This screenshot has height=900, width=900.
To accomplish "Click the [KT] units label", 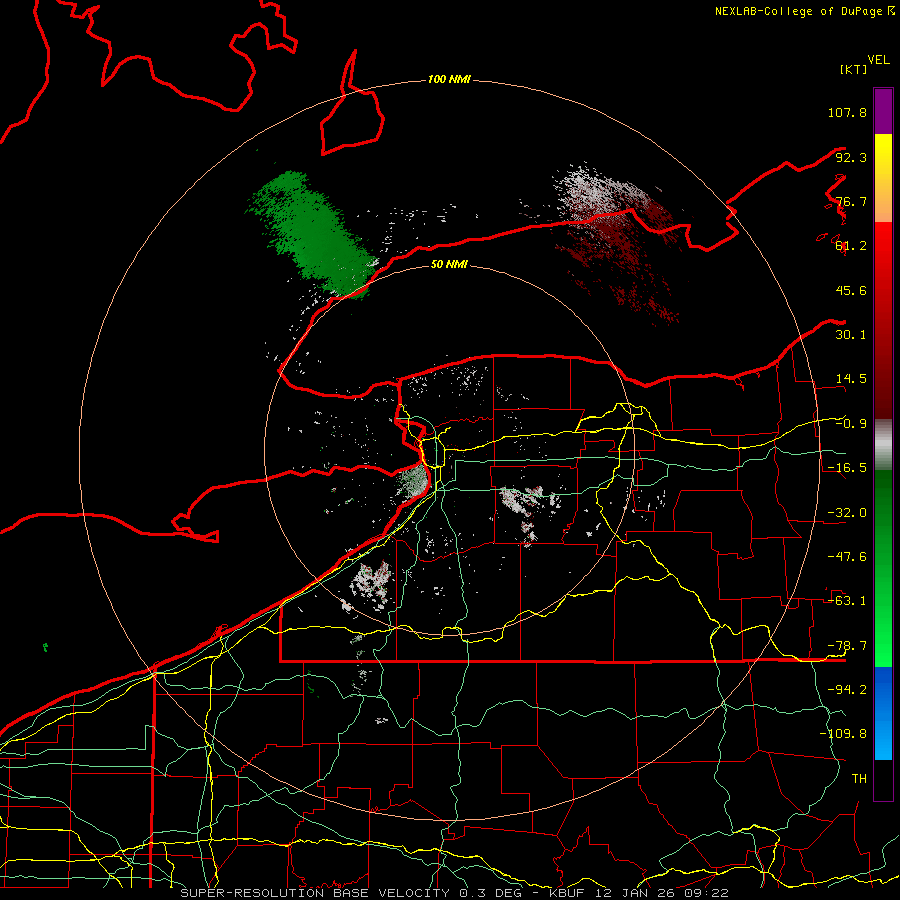I will 853,69.
